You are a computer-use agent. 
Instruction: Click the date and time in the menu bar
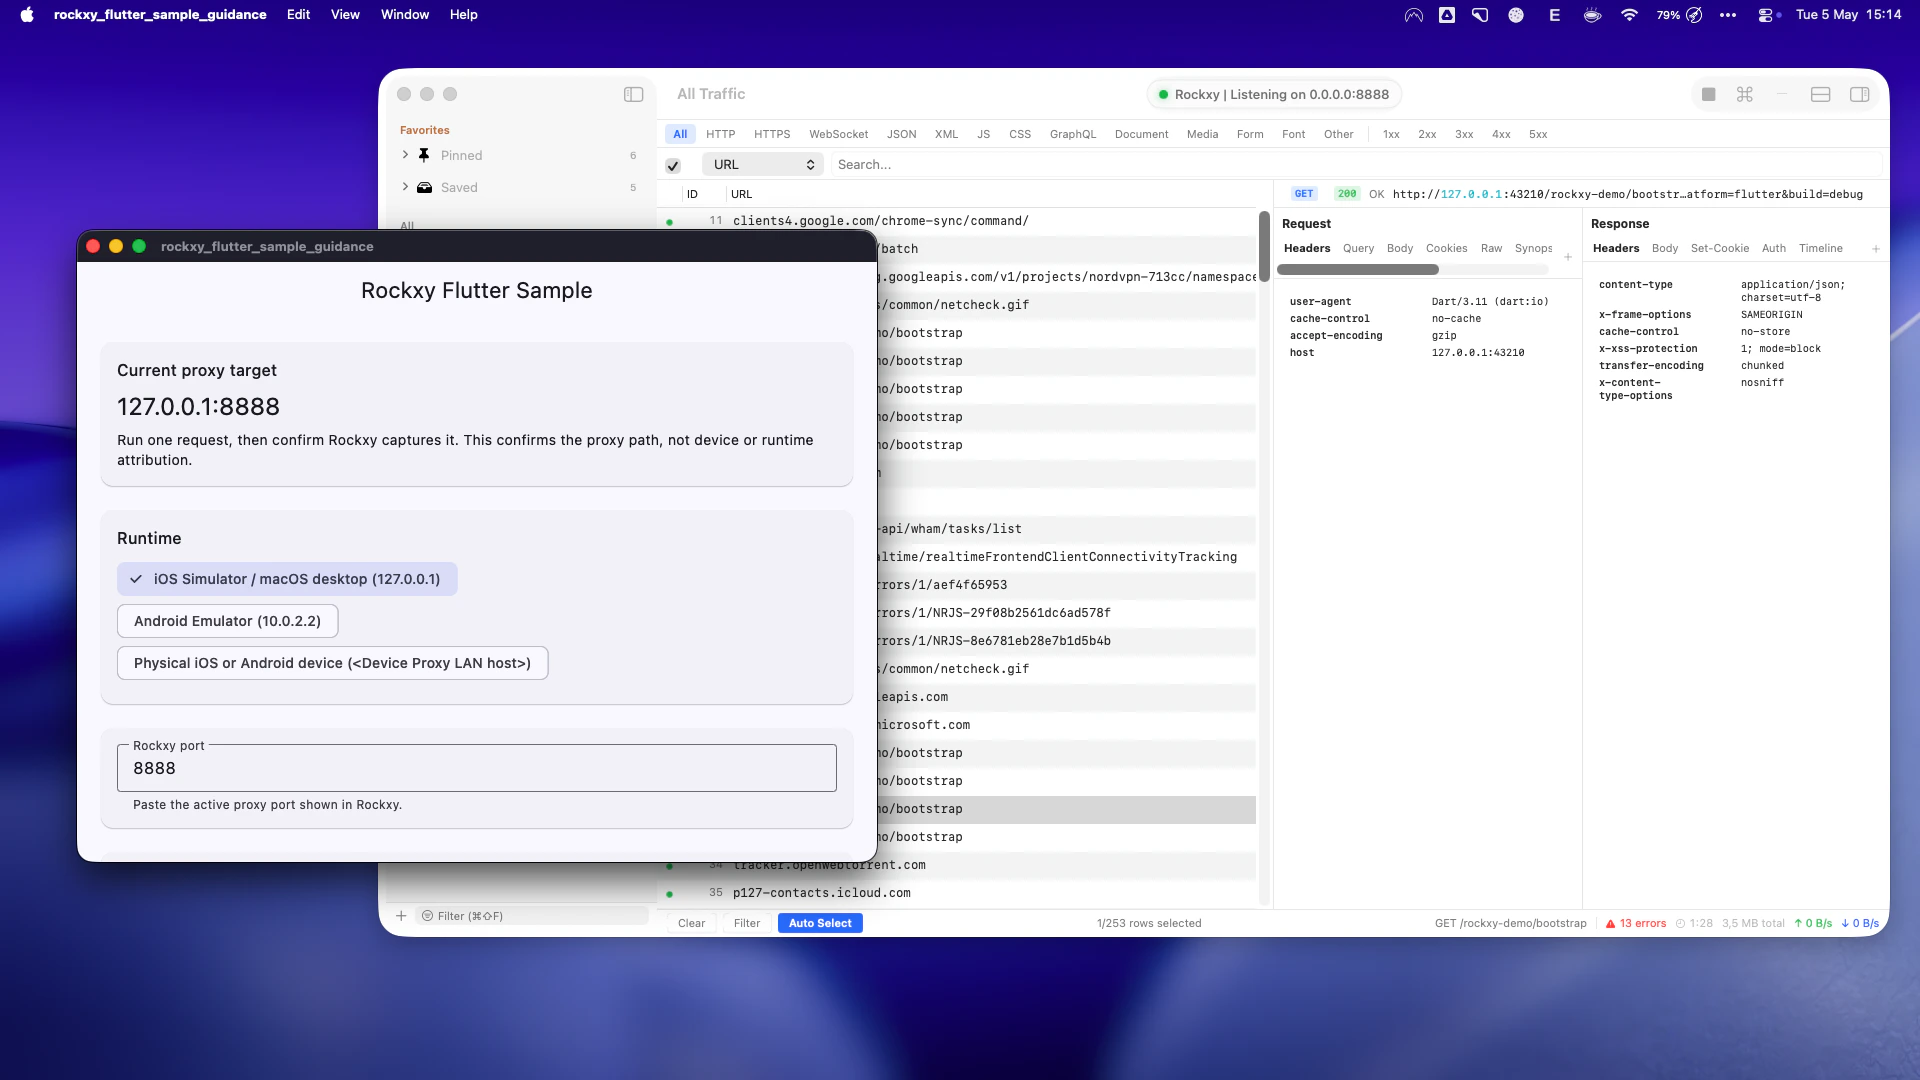1848,14
